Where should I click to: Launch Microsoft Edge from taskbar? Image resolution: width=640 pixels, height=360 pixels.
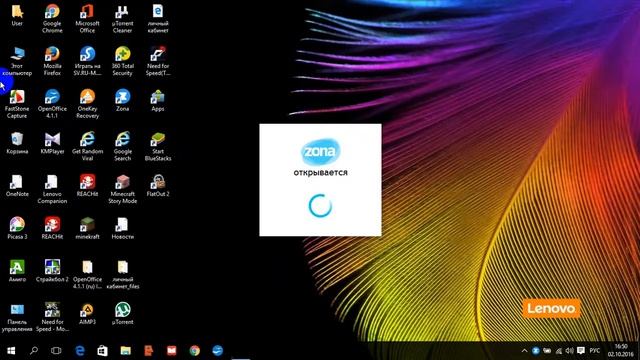(80, 351)
